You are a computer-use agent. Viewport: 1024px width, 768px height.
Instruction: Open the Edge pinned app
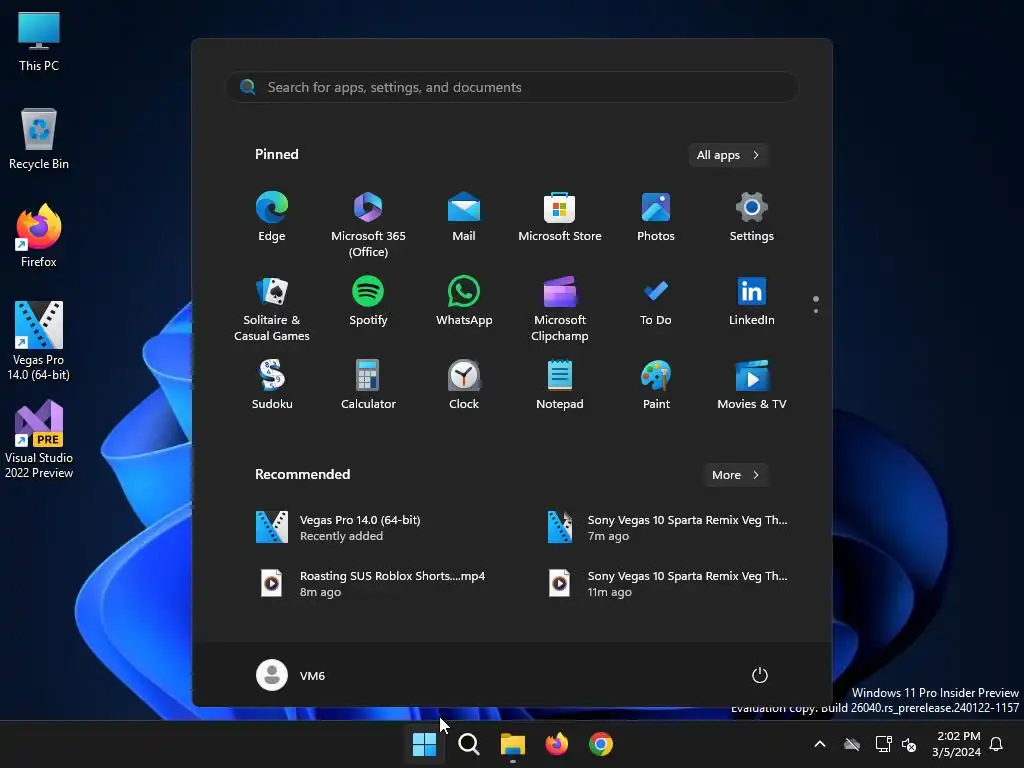click(272, 217)
